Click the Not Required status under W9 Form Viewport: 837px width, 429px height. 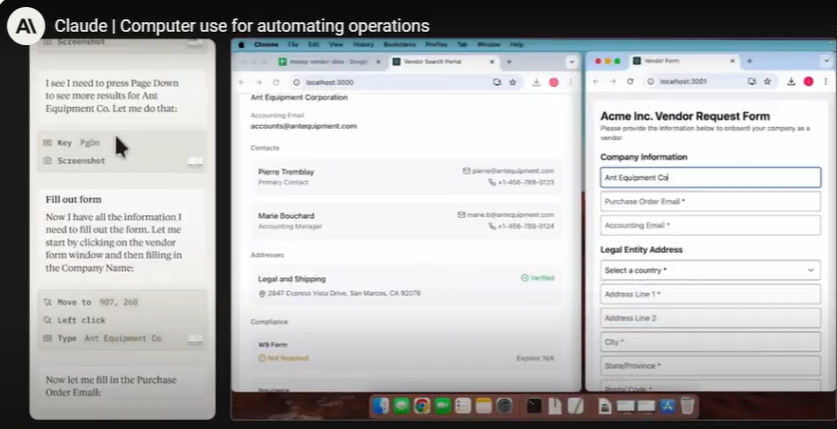pyautogui.click(x=283, y=358)
